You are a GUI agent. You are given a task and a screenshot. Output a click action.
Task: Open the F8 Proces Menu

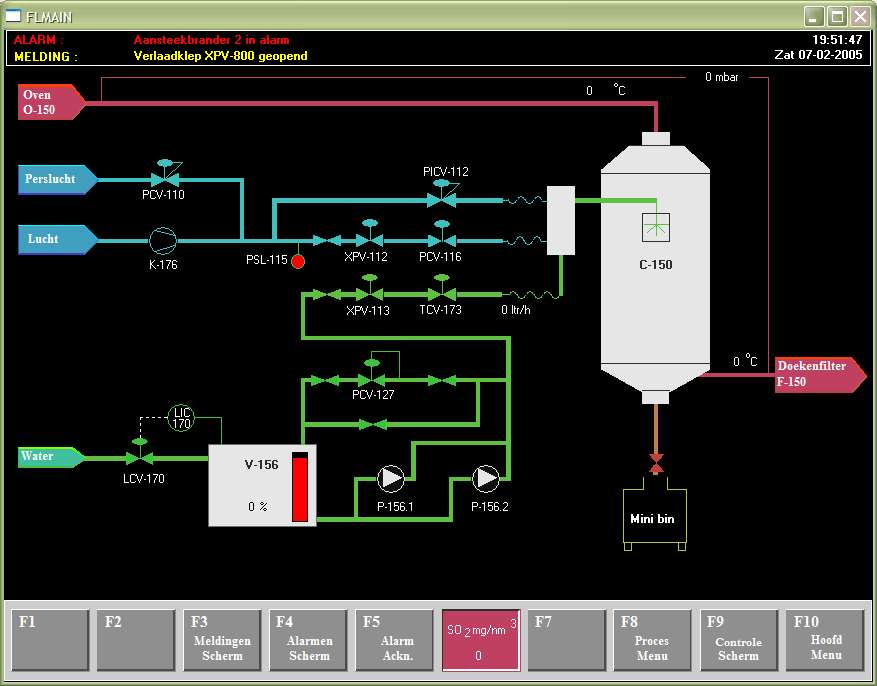pos(652,640)
